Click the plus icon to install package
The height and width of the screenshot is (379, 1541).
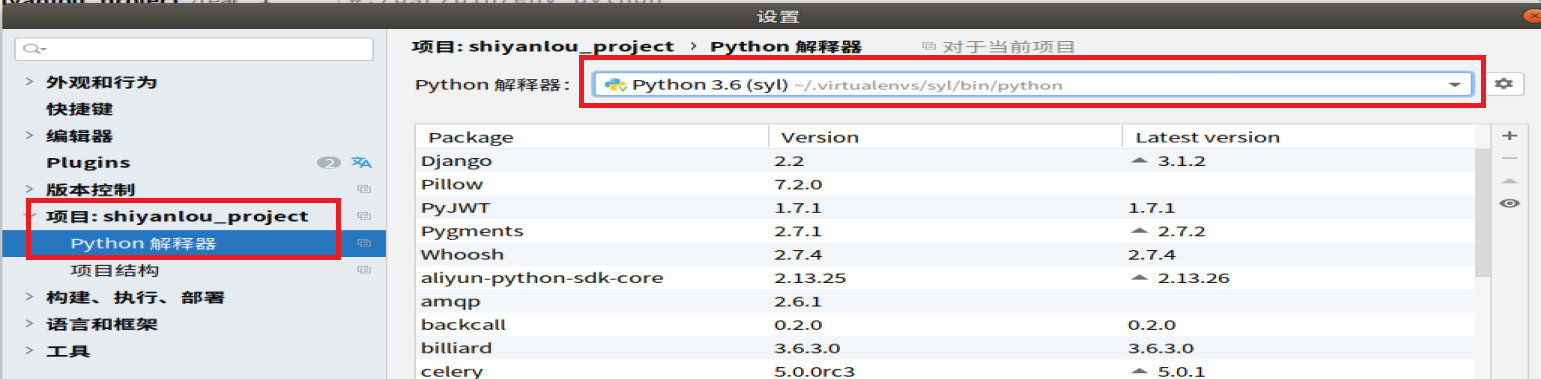click(x=1510, y=135)
